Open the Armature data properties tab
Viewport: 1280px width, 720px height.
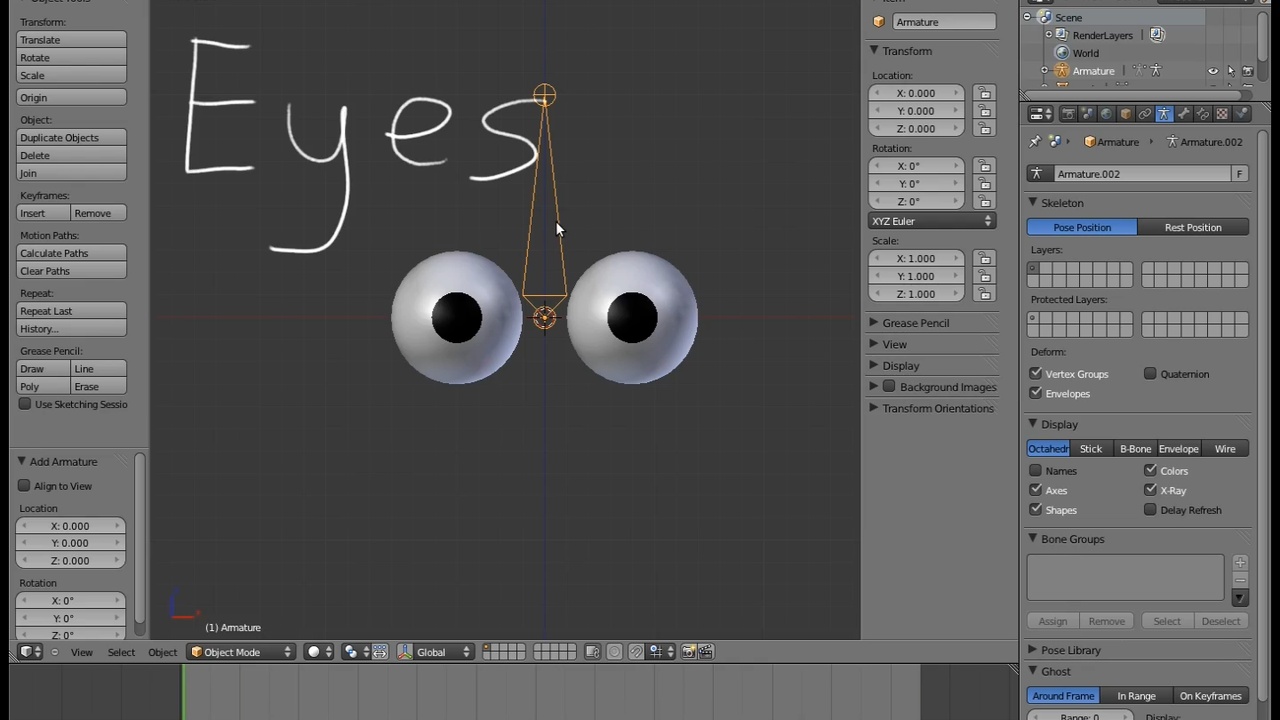1164,114
